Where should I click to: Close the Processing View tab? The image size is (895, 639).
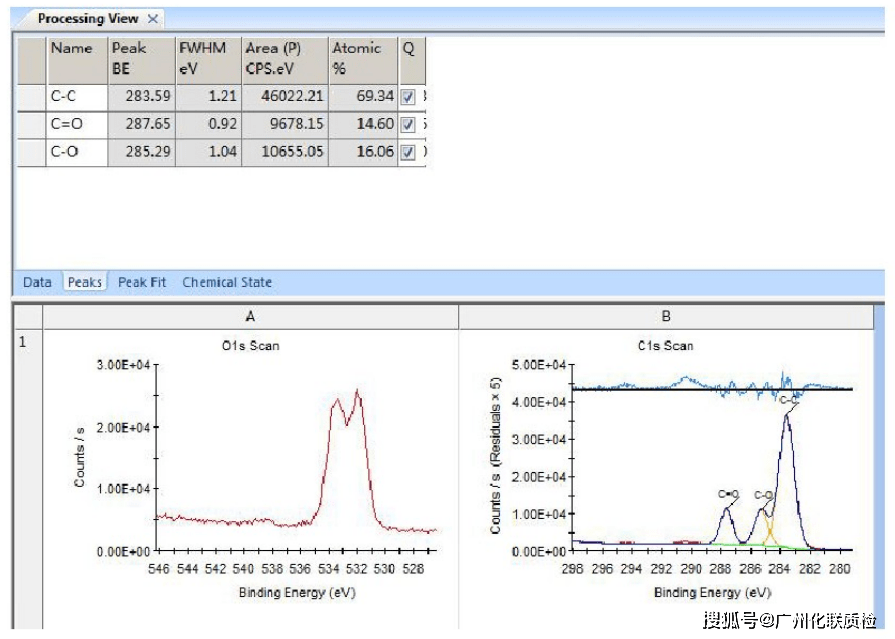[x=152, y=19]
